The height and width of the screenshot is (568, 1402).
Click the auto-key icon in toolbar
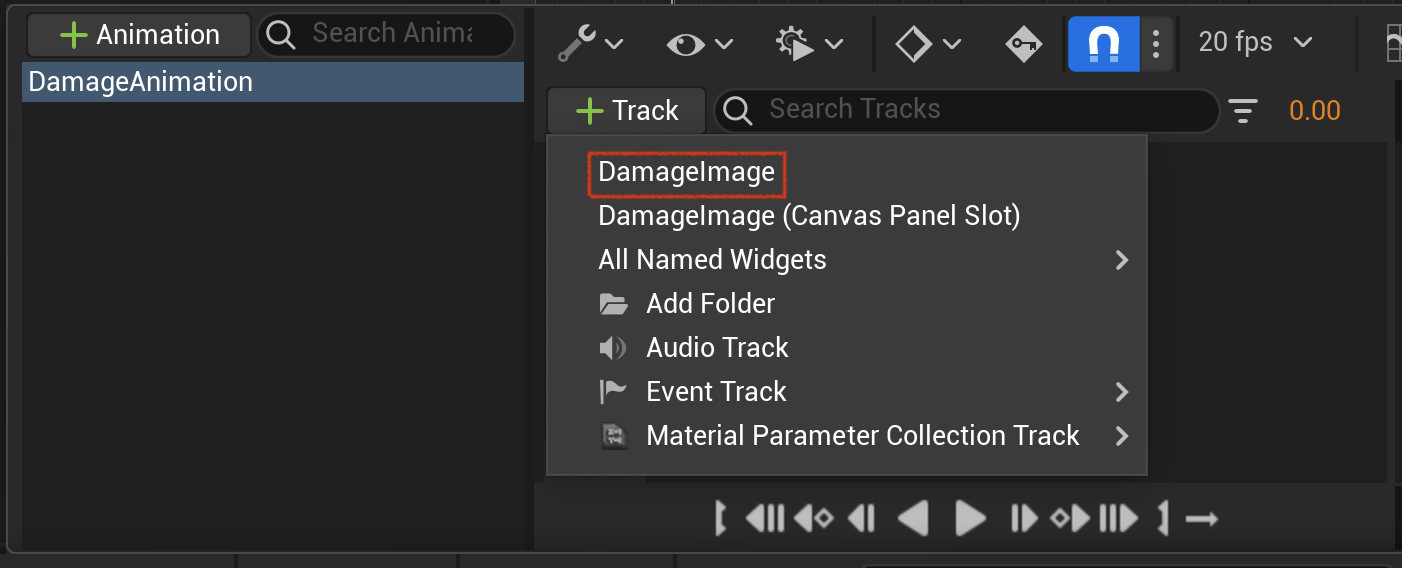tap(1023, 43)
